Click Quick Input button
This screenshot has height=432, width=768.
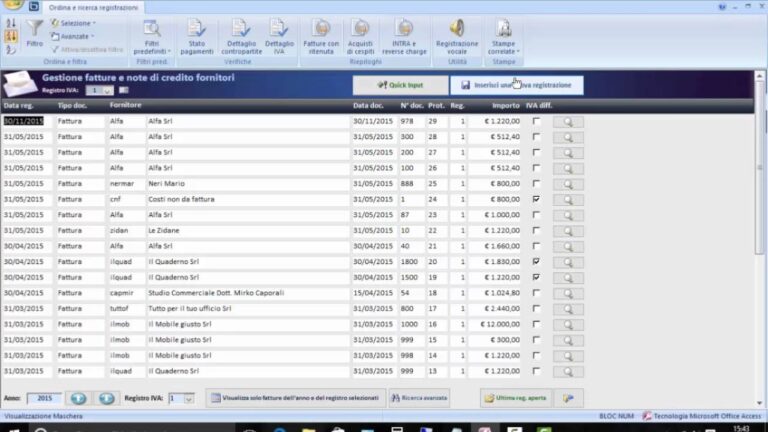[x=400, y=85]
